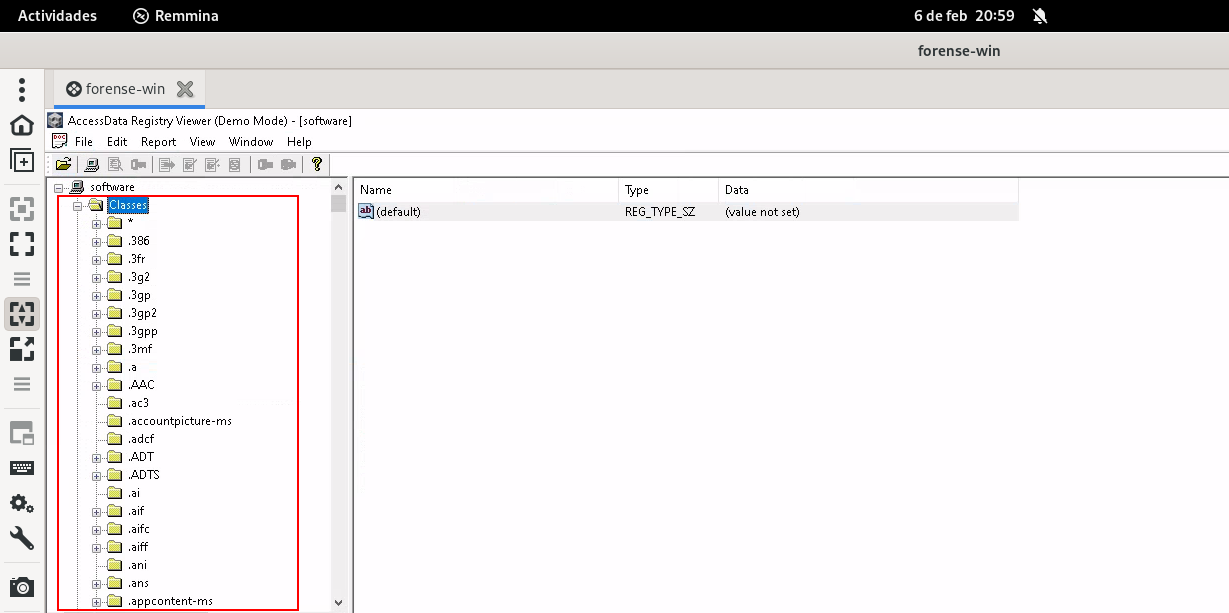Open Remmina three-dots menu in sidebar

[x=22, y=89]
